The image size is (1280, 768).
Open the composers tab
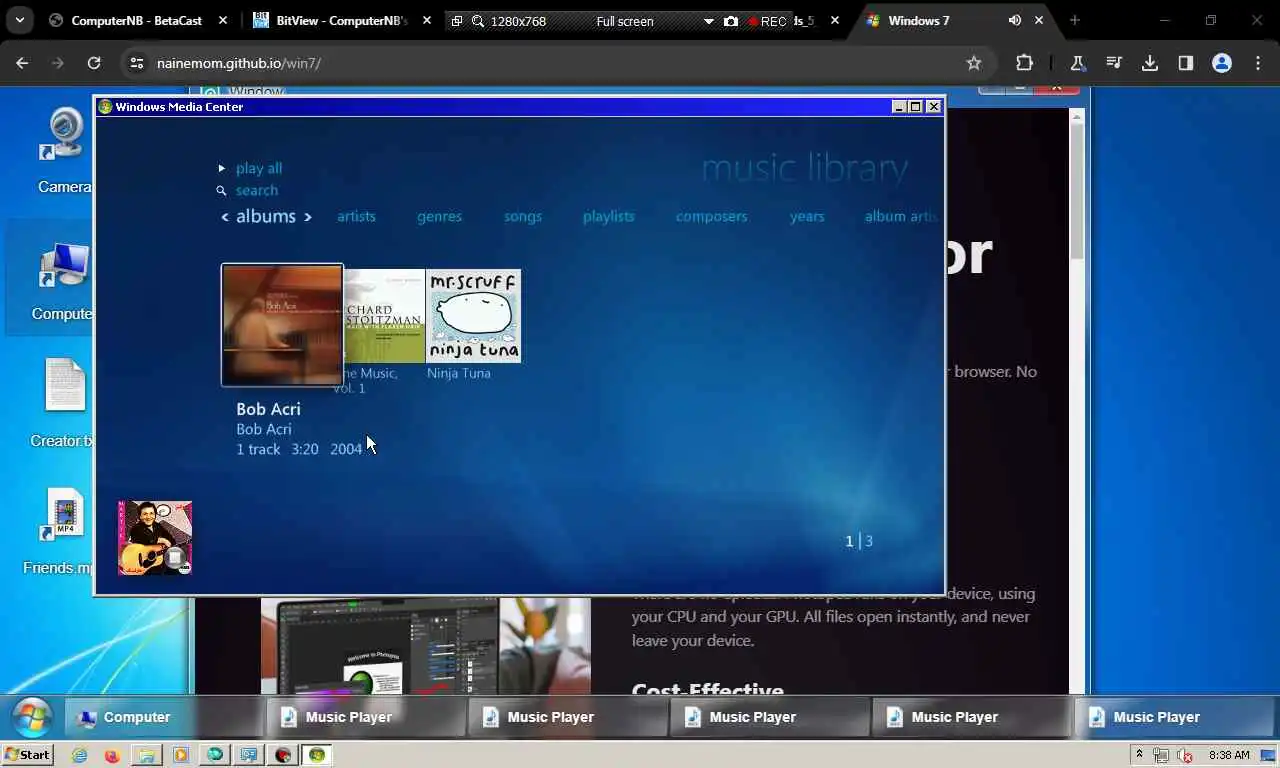tap(711, 216)
